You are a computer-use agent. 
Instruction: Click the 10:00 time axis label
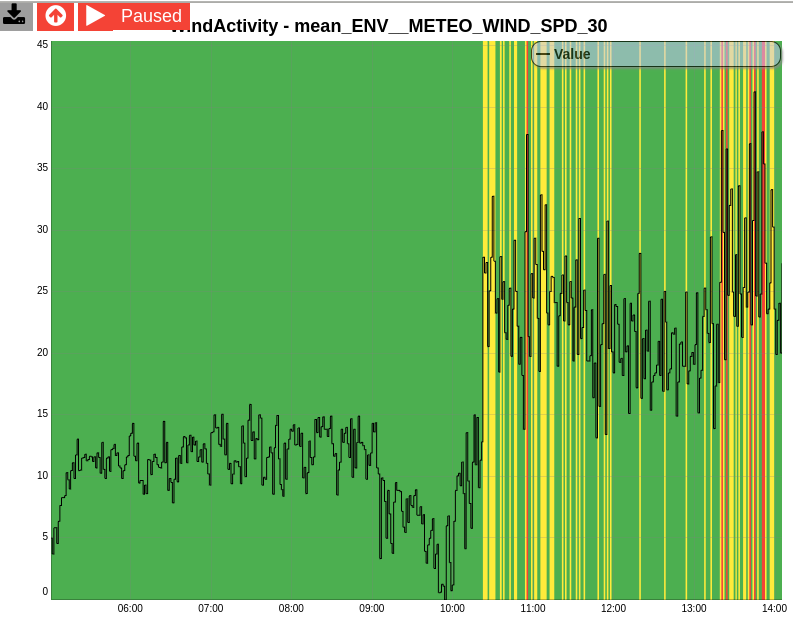452,608
